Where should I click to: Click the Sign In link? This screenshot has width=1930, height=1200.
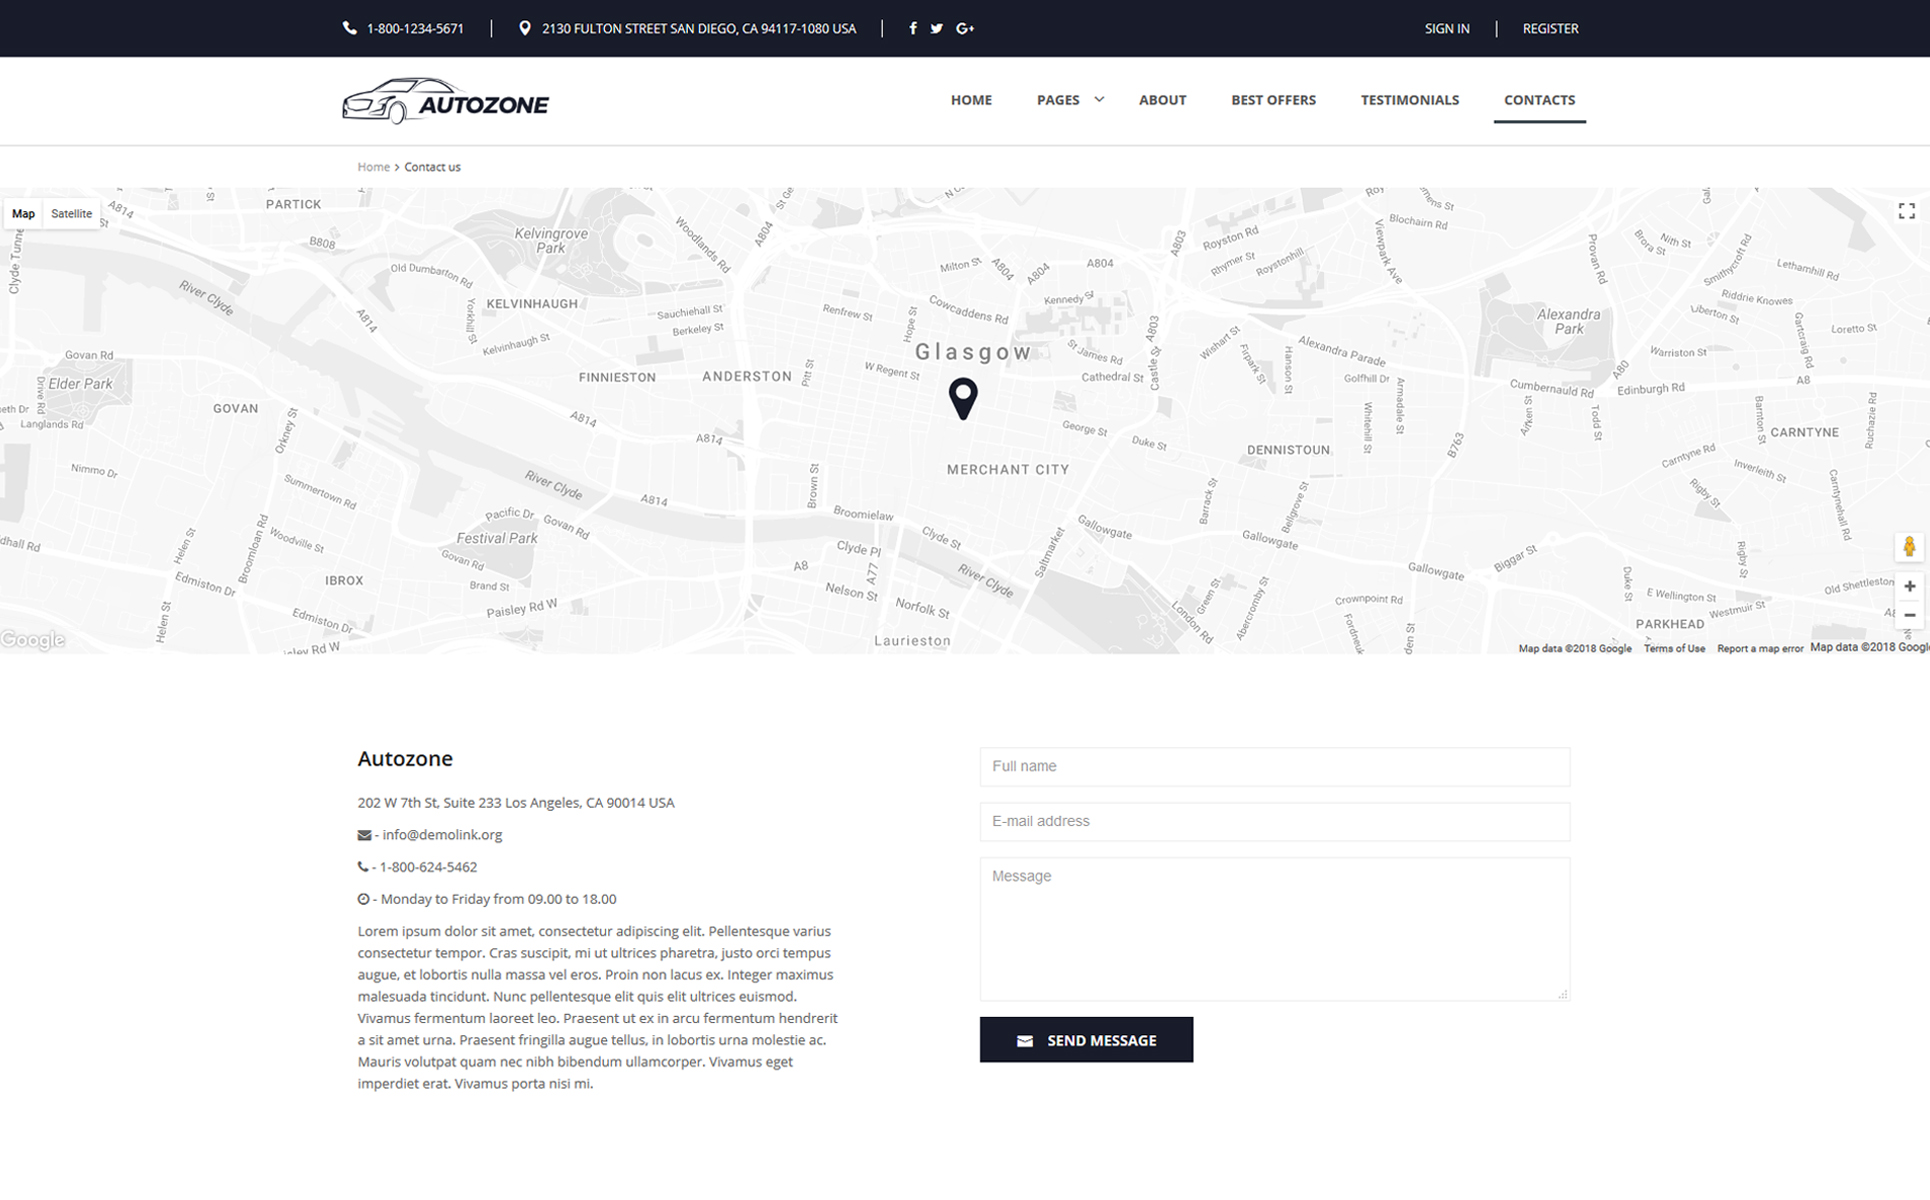[1447, 29]
